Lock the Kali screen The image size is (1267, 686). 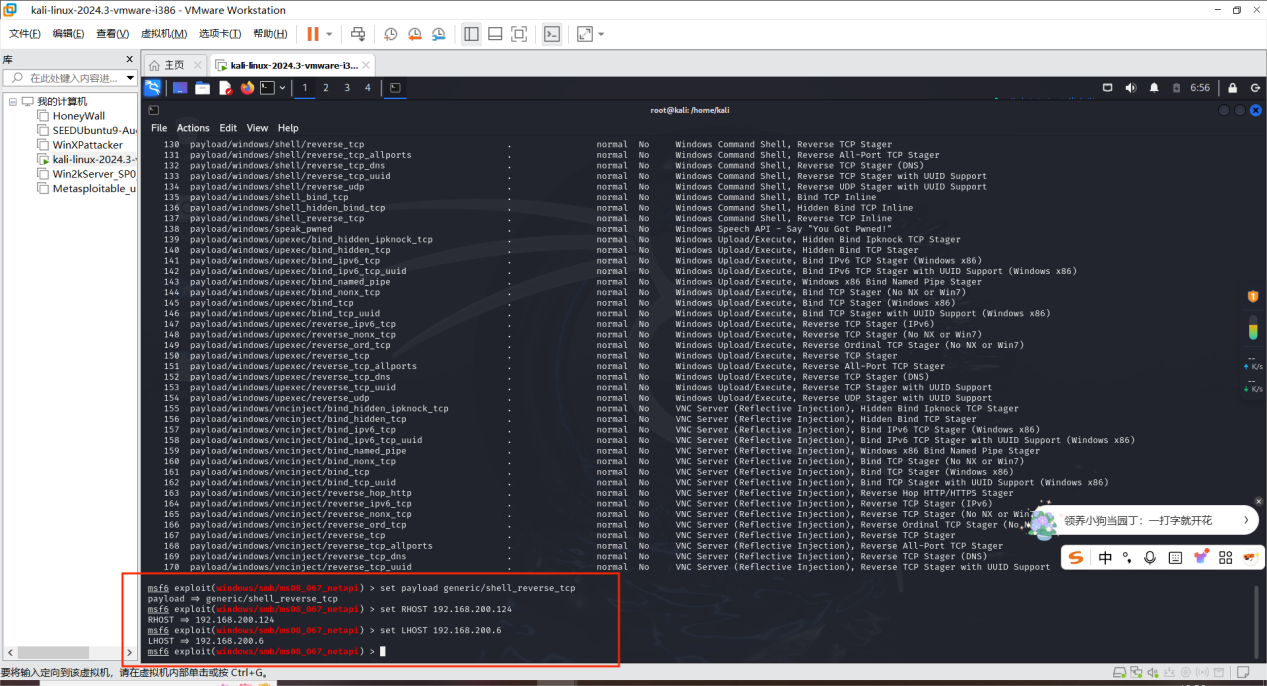point(1232,88)
